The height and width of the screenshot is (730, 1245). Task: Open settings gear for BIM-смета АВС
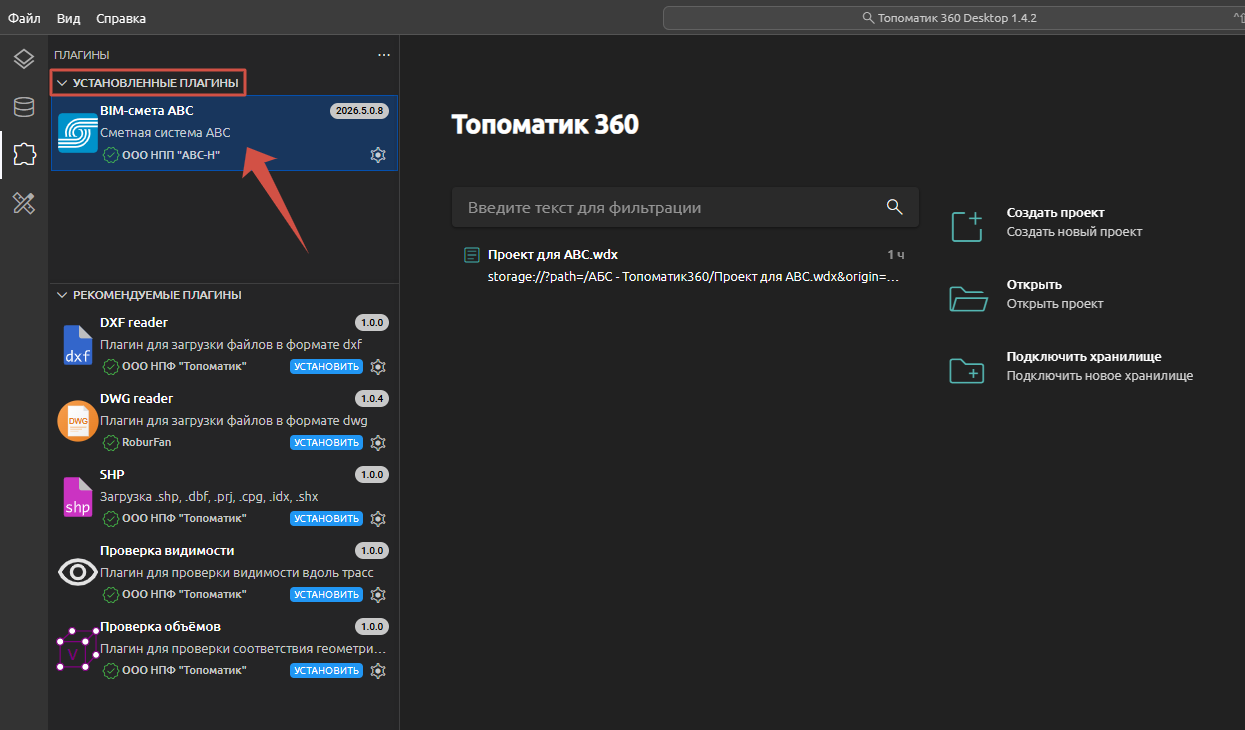click(x=378, y=155)
